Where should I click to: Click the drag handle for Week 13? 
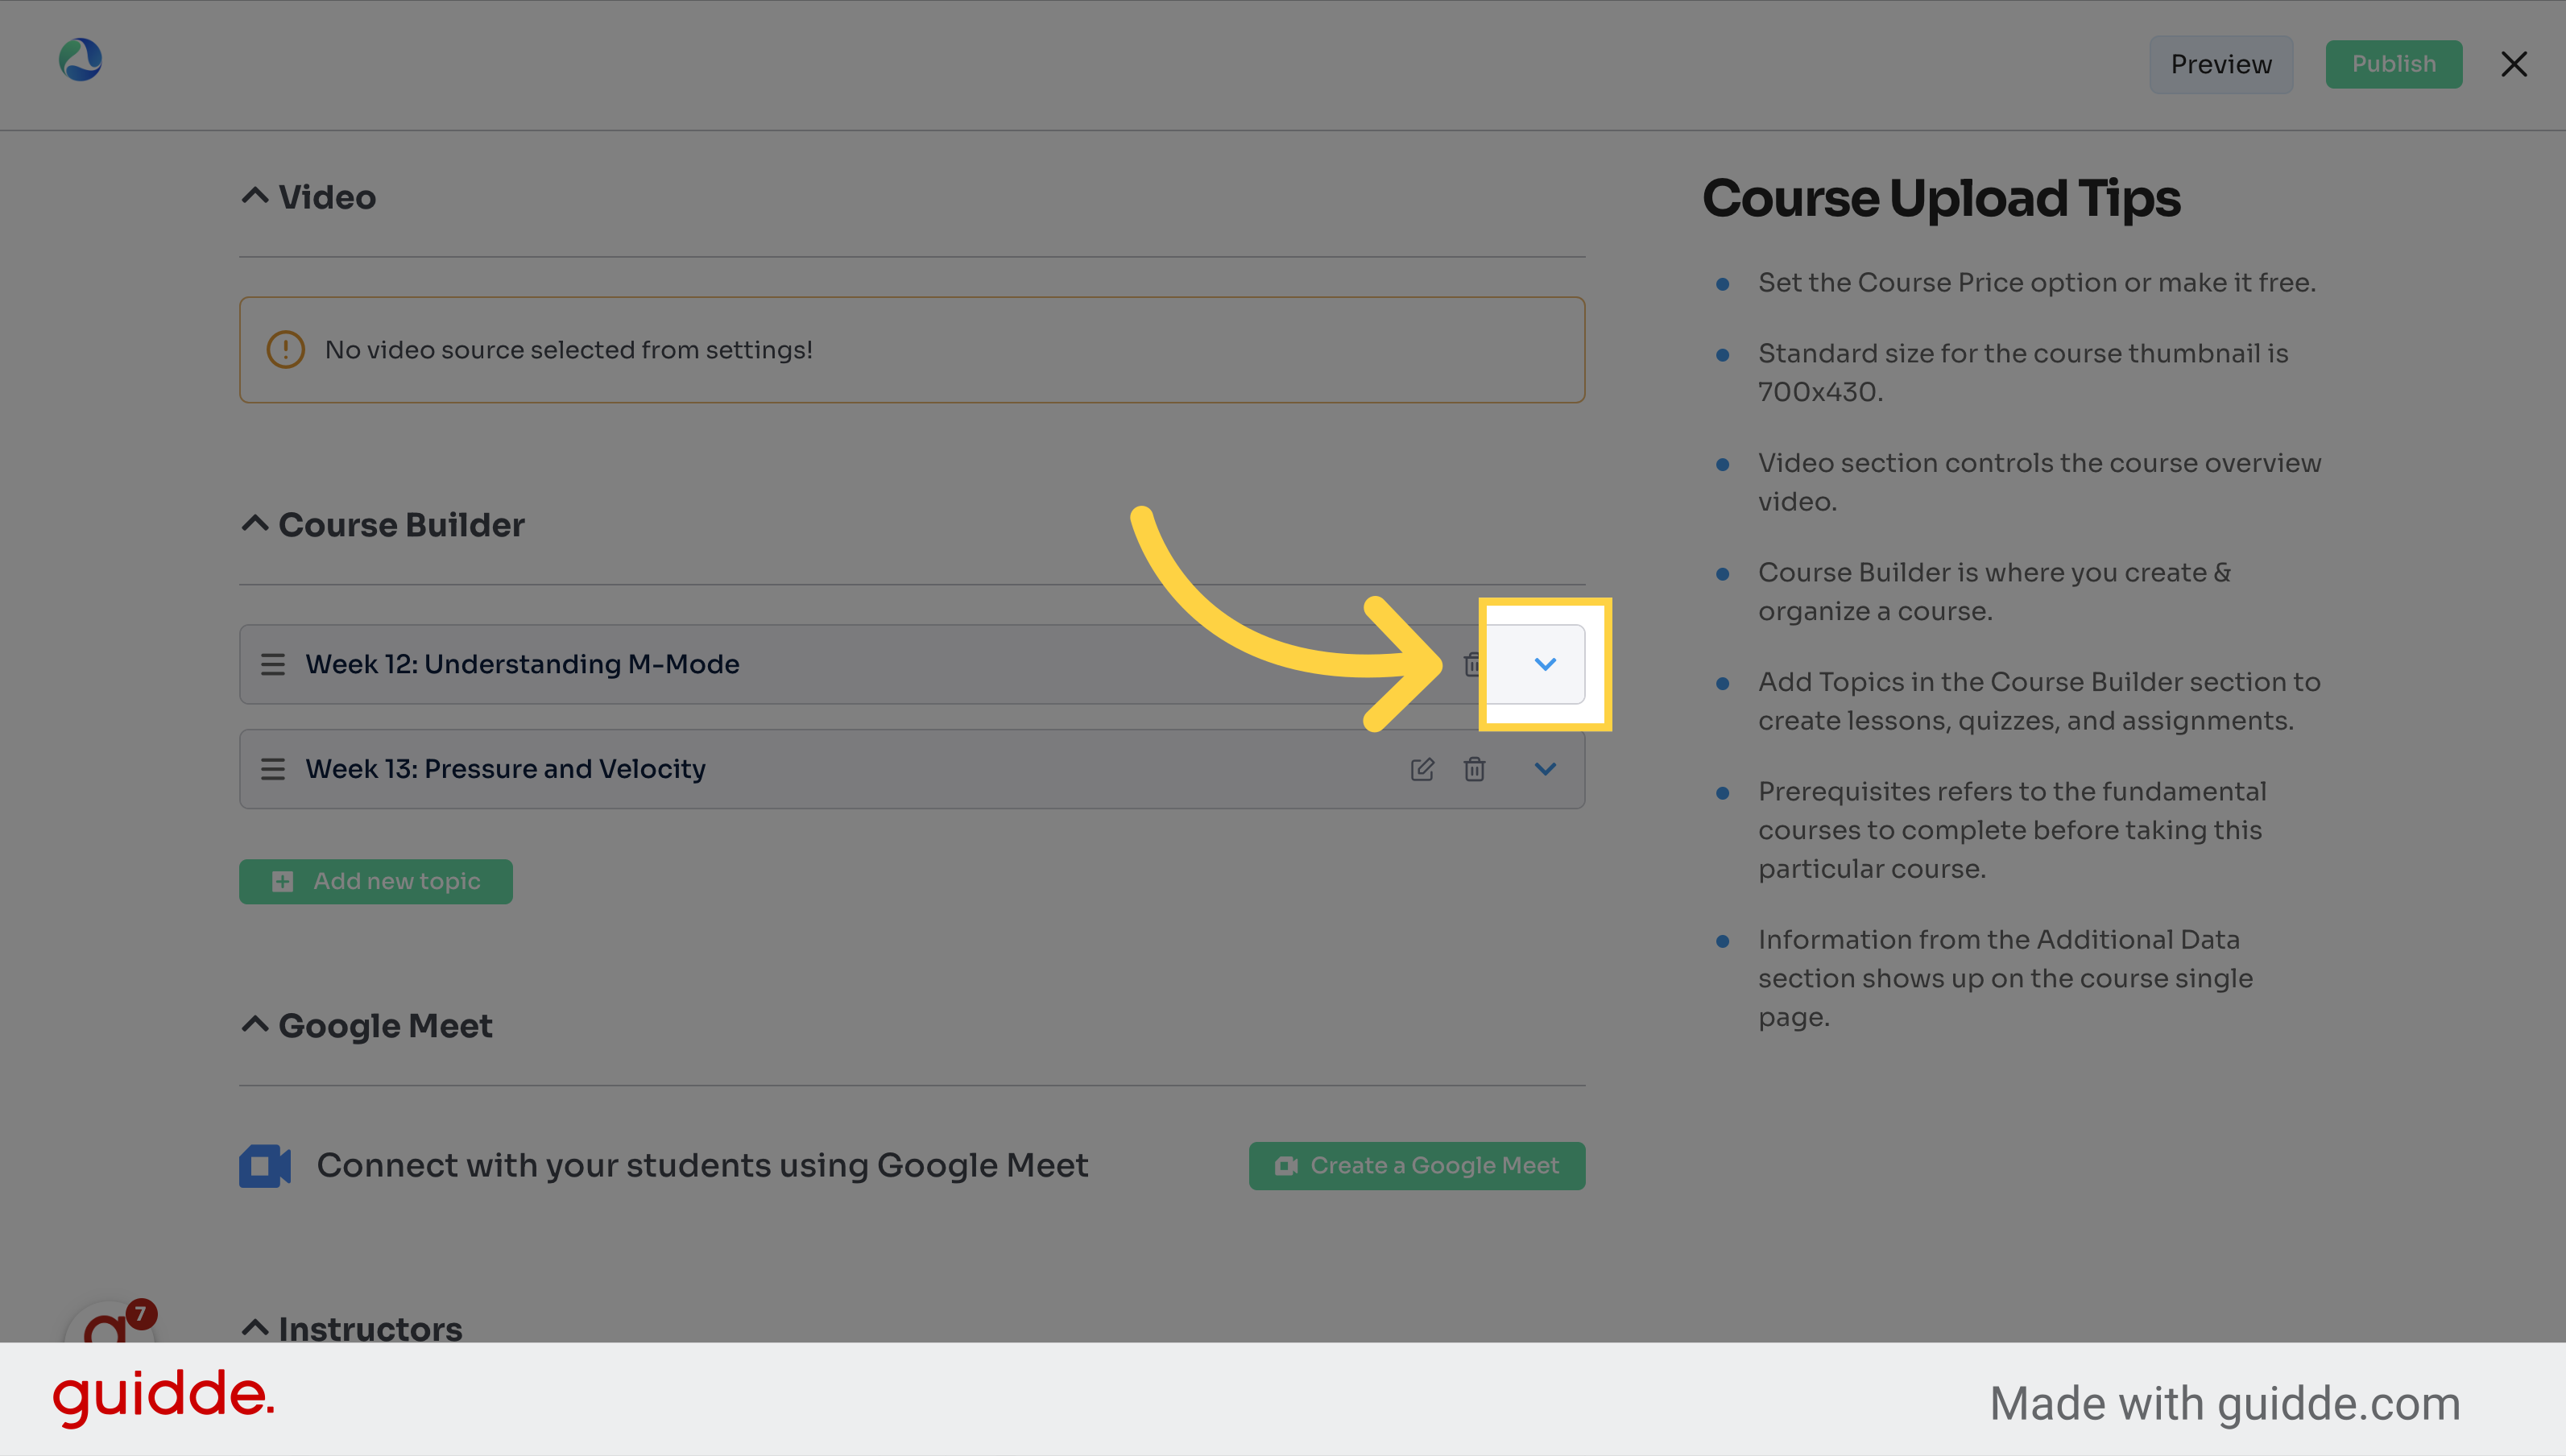[271, 768]
